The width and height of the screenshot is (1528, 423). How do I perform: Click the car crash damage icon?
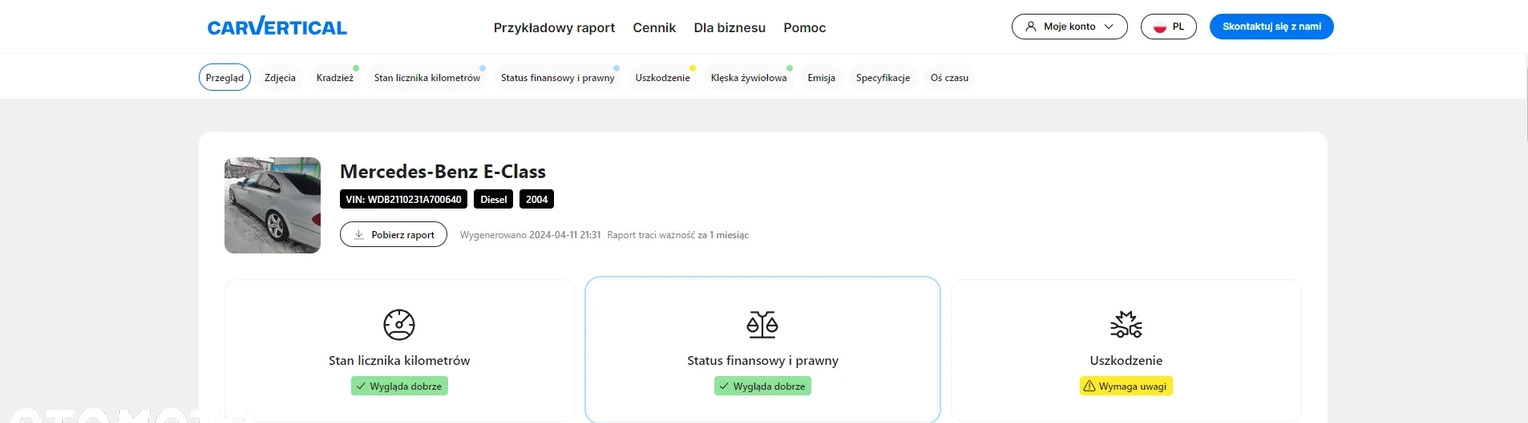(1126, 324)
